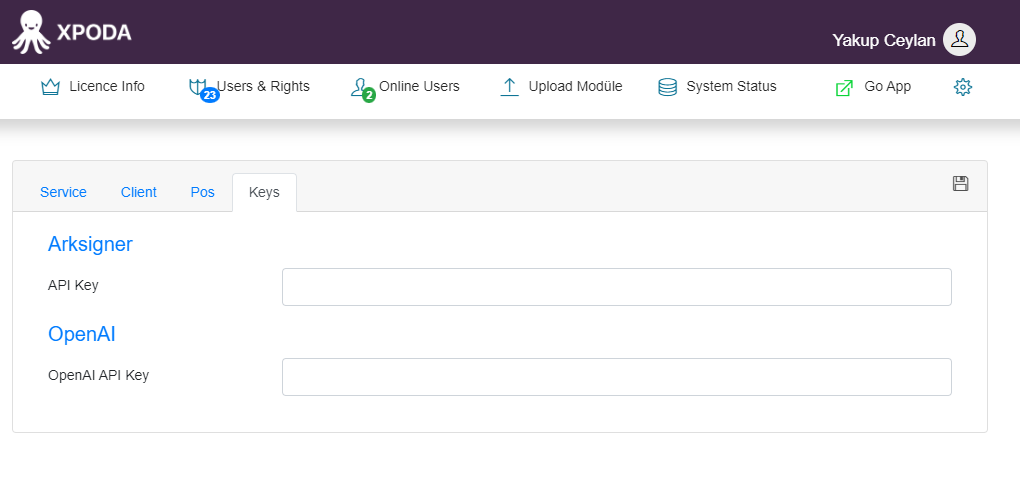
Task: Focus the Arksigner API Key field
Action: [617, 287]
